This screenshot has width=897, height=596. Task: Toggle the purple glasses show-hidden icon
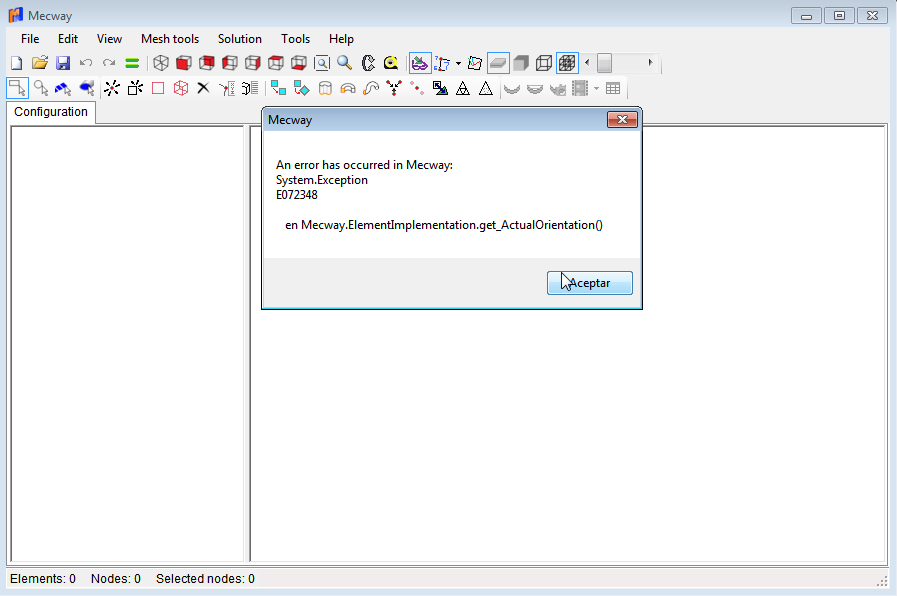click(420, 63)
